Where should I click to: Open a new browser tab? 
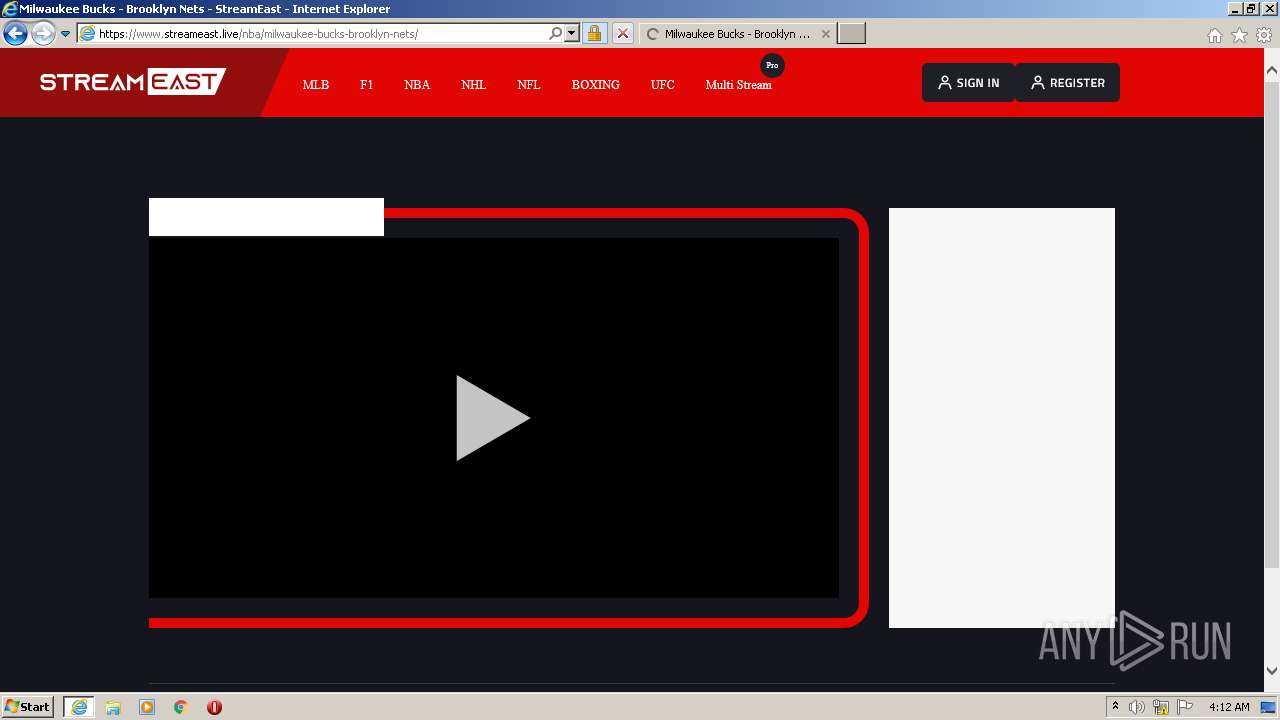tap(851, 33)
